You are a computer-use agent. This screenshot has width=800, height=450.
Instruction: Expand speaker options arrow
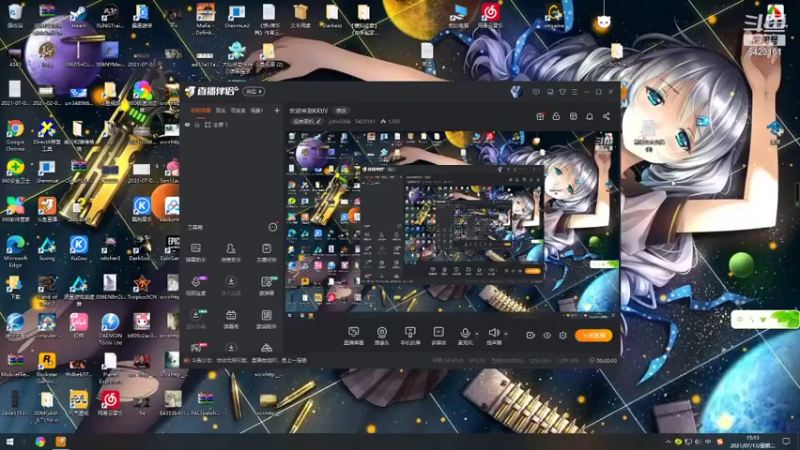pos(506,334)
